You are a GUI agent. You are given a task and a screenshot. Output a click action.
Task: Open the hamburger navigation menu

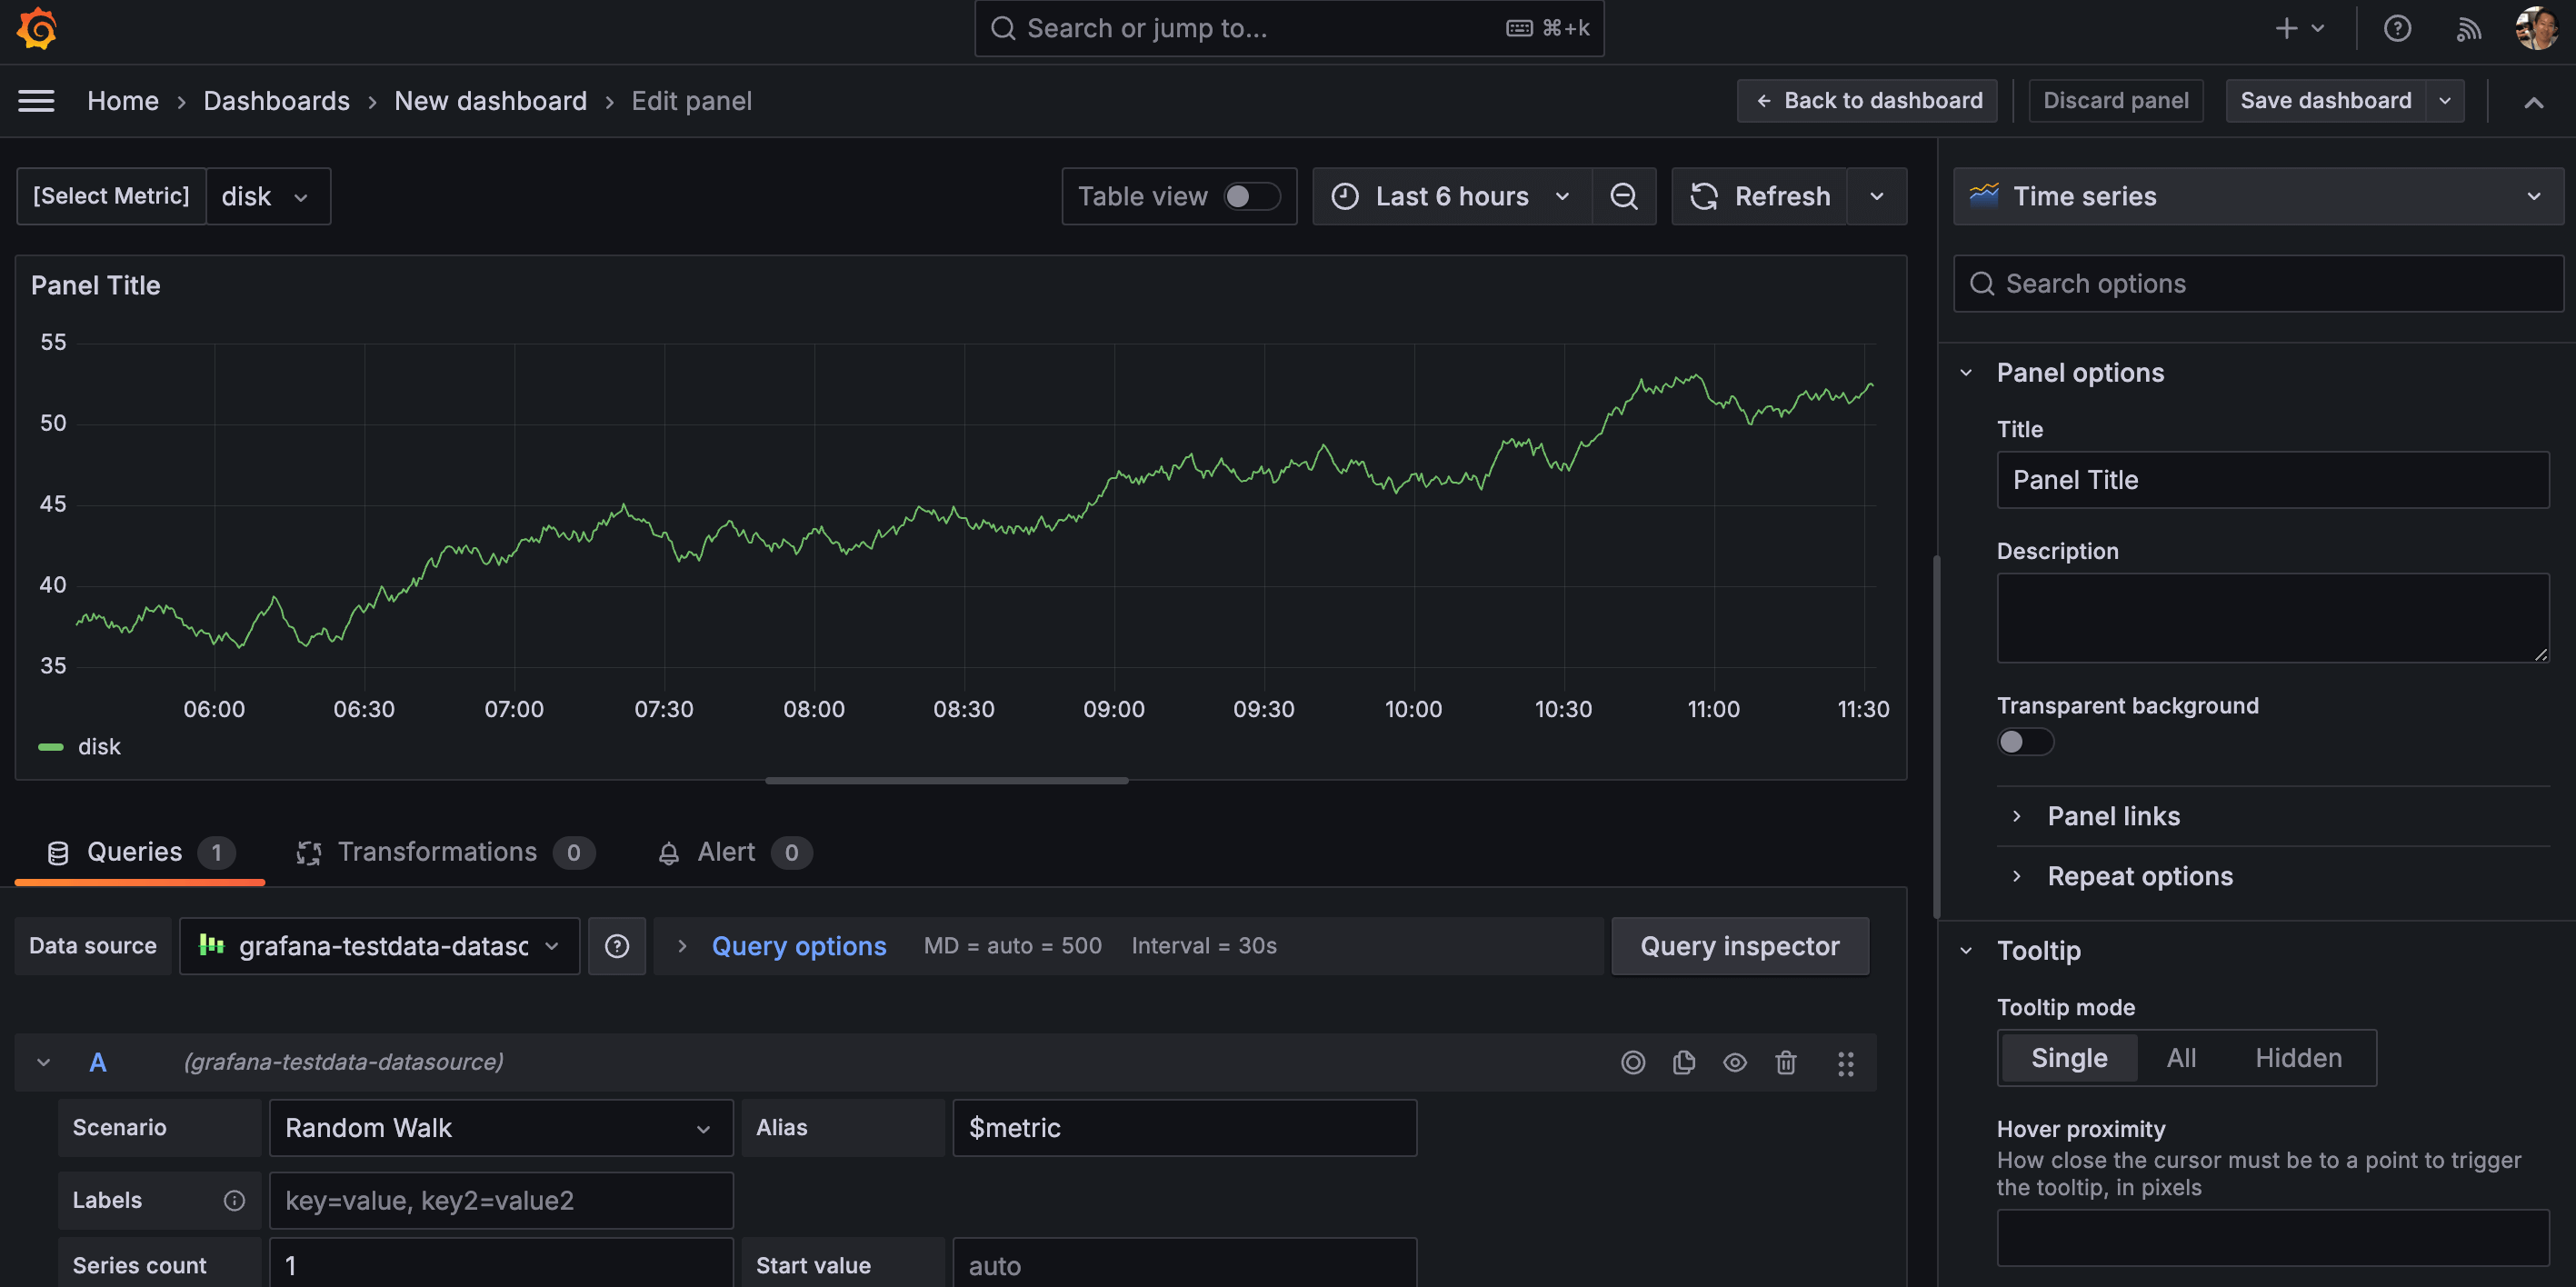coord(37,101)
